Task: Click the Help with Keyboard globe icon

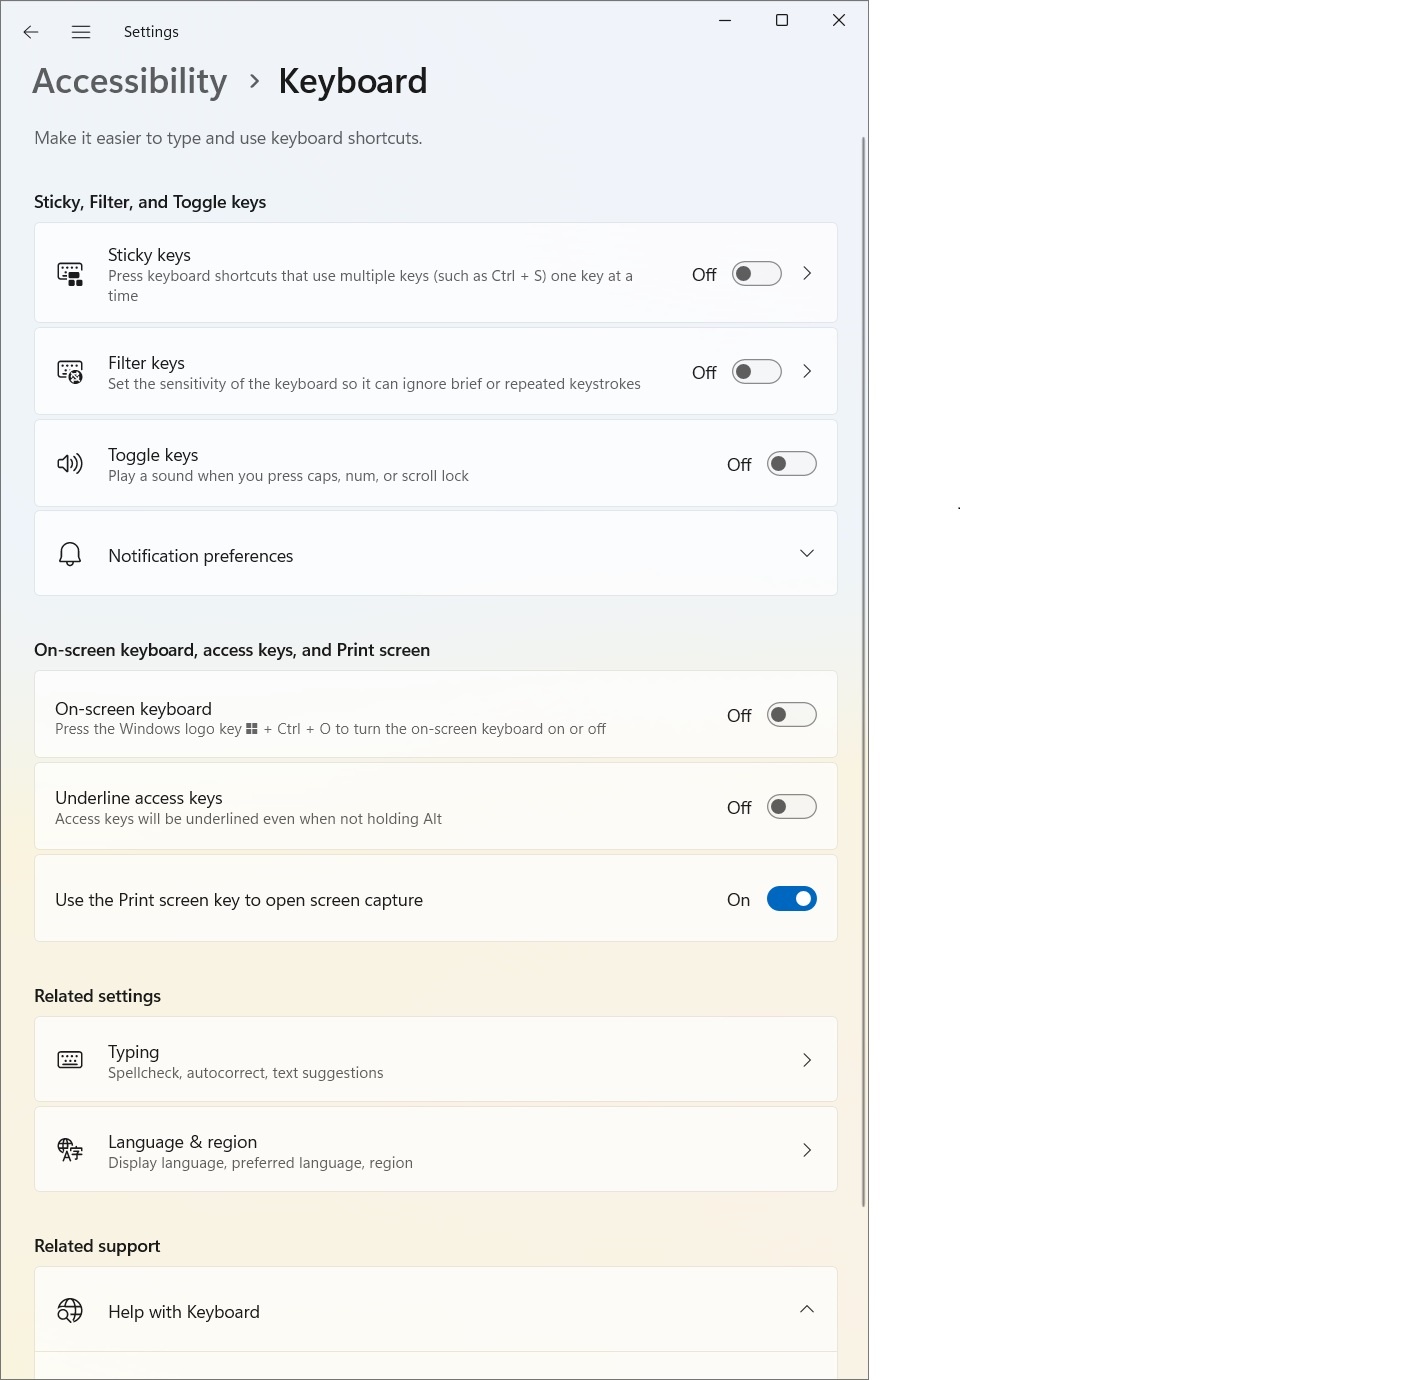Action: click(x=70, y=1310)
